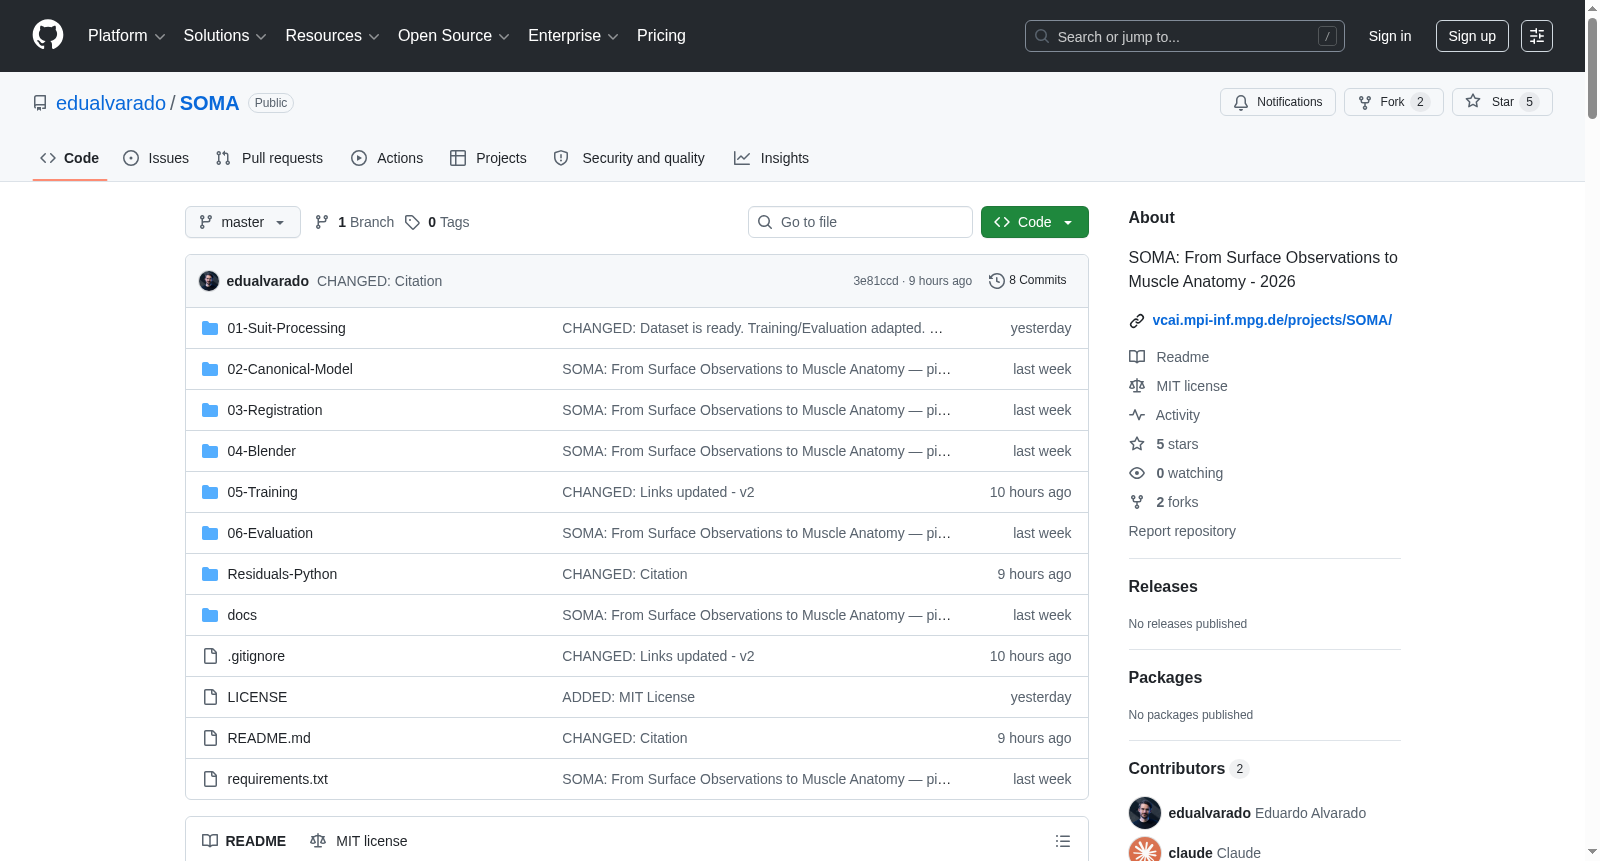Click the Claude contributor avatar
The height and width of the screenshot is (861, 1600).
click(1145, 851)
